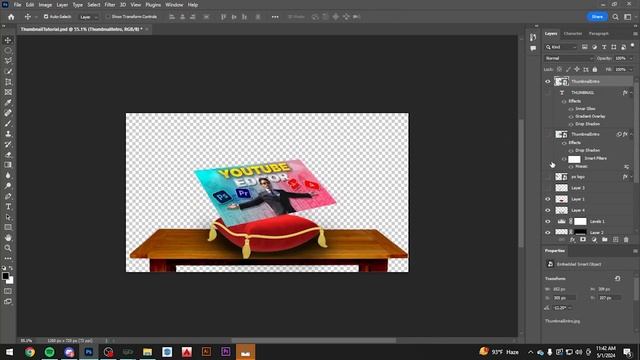Select the Eraser tool

pos(8,155)
